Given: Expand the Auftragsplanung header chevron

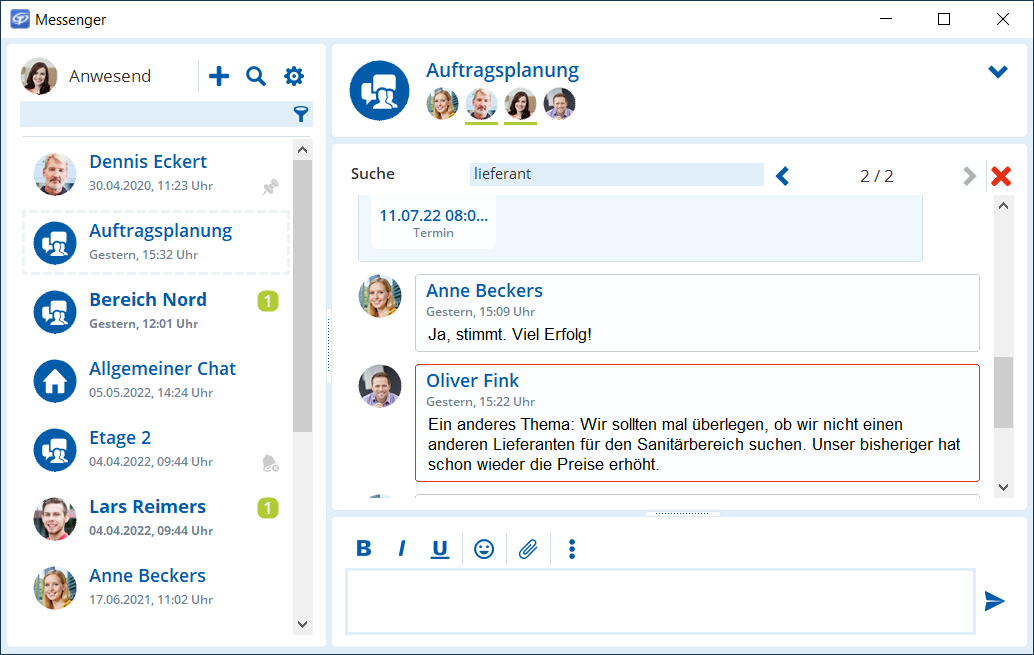Looking at the screenshot, I should point(997,72).
